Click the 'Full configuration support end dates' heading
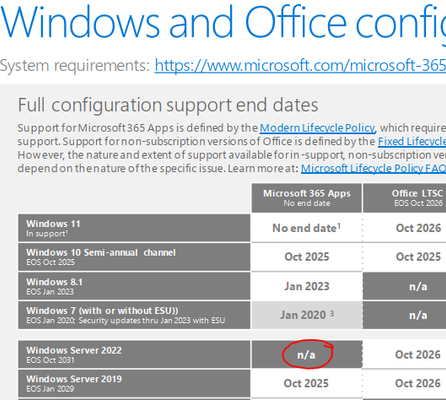Image resolution: width=446 pixels, height=400 pixels. click(x=168, y=105)
